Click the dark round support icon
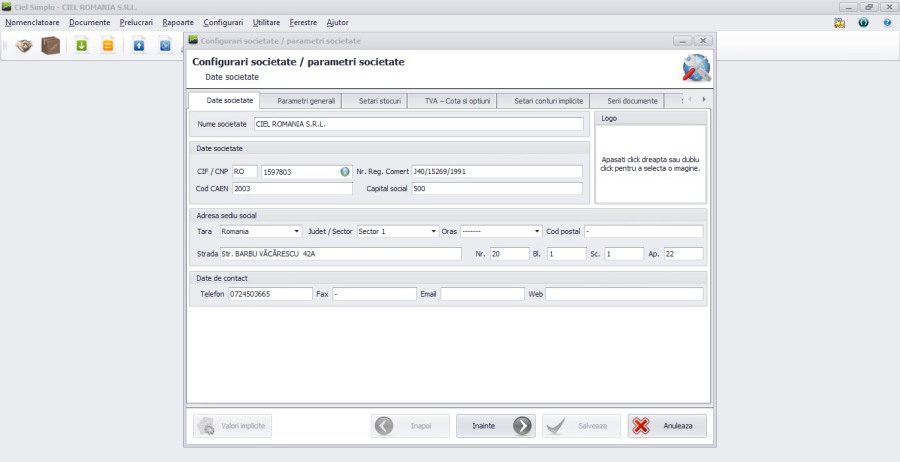The height and width of the screenshot is (462, 900). pyautogui.click(x=864, y=22)
